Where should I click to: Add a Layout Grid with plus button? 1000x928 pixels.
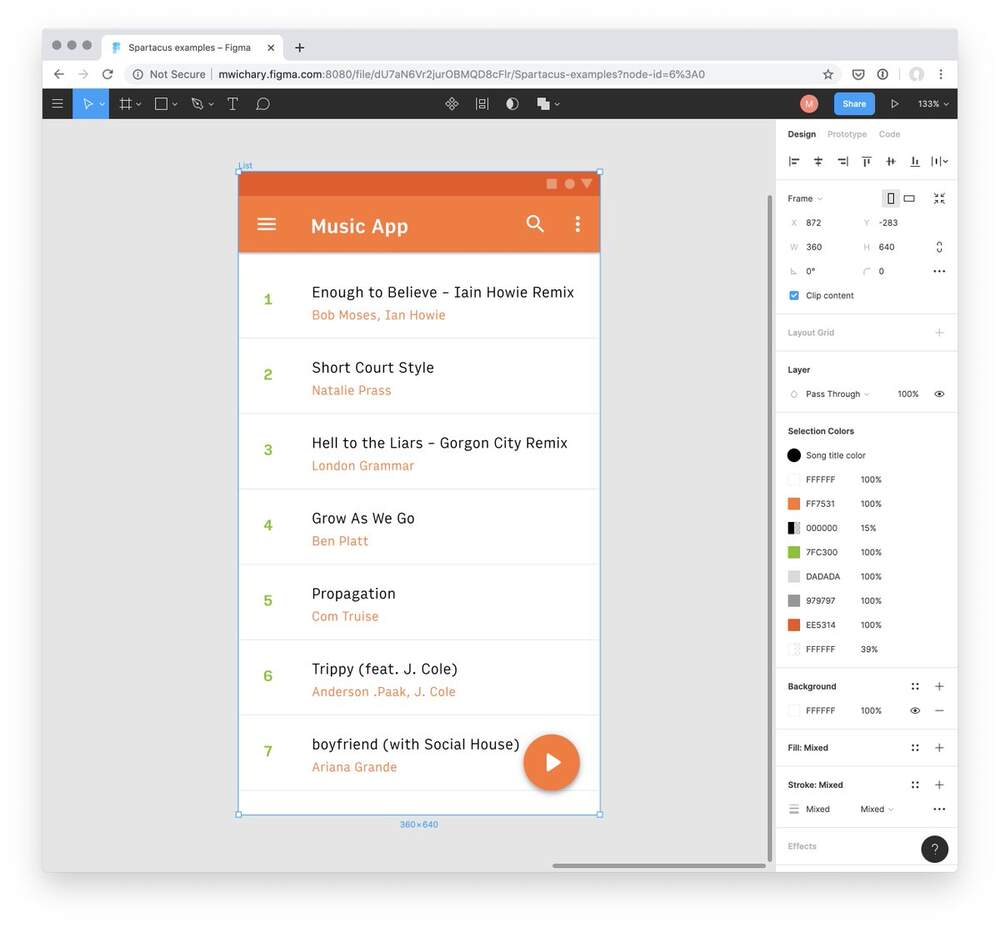click(939, 333)
